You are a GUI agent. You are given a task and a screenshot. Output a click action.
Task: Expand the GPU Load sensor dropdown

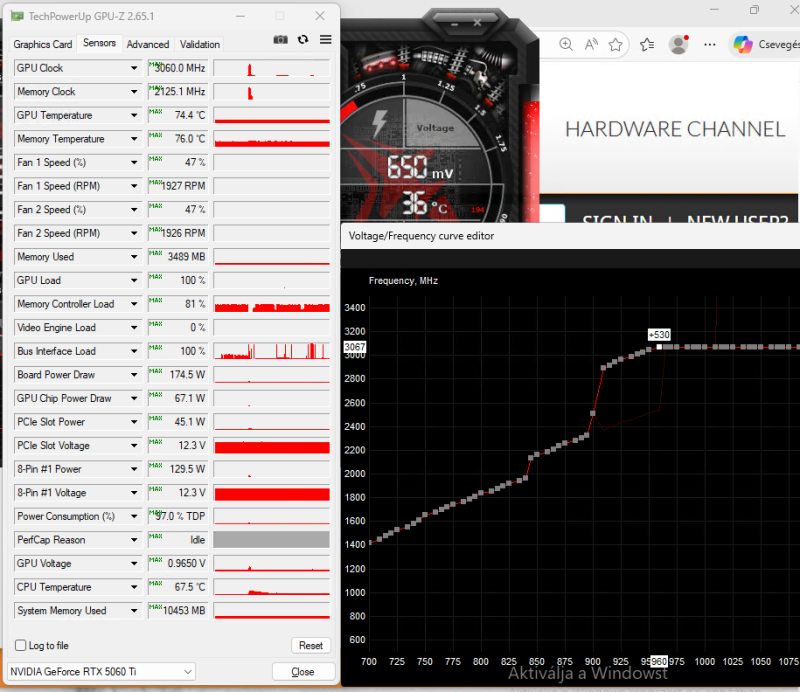click(x=134, y=280)
